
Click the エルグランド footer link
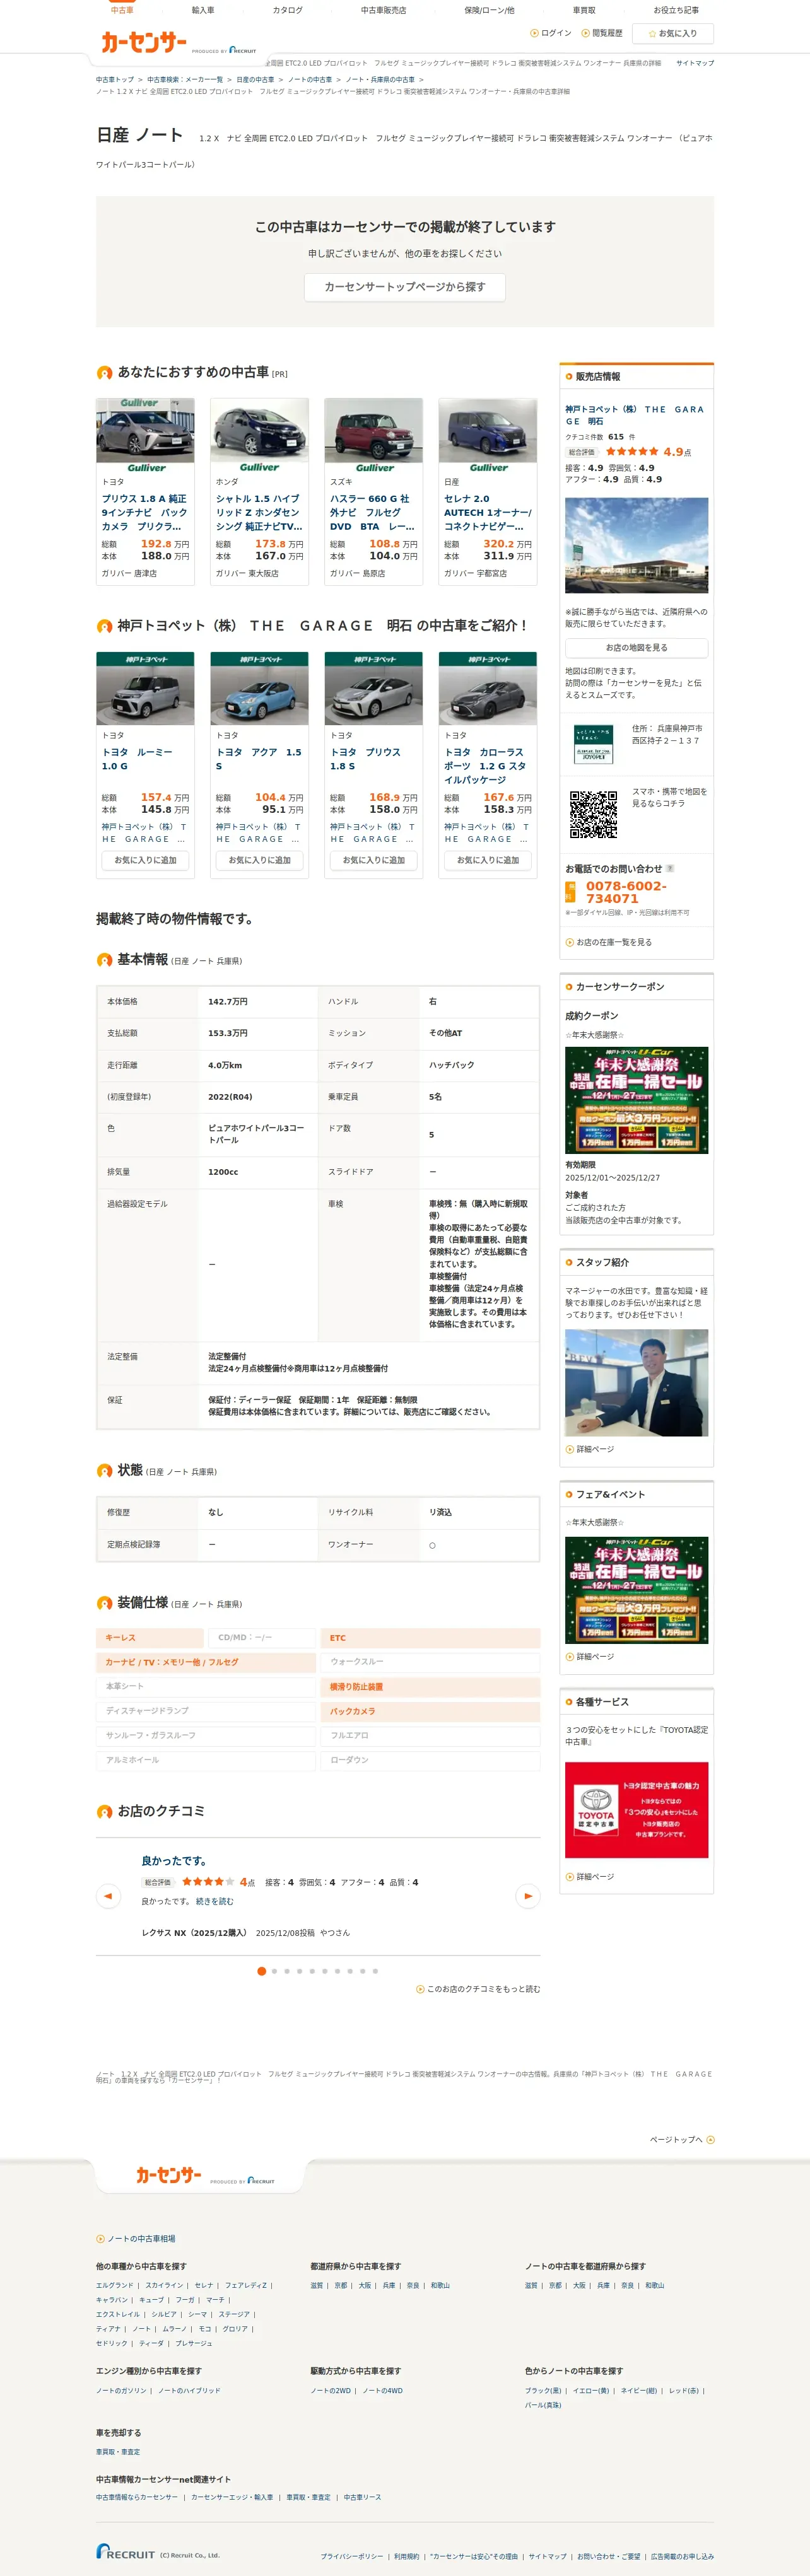(114, 2285)
